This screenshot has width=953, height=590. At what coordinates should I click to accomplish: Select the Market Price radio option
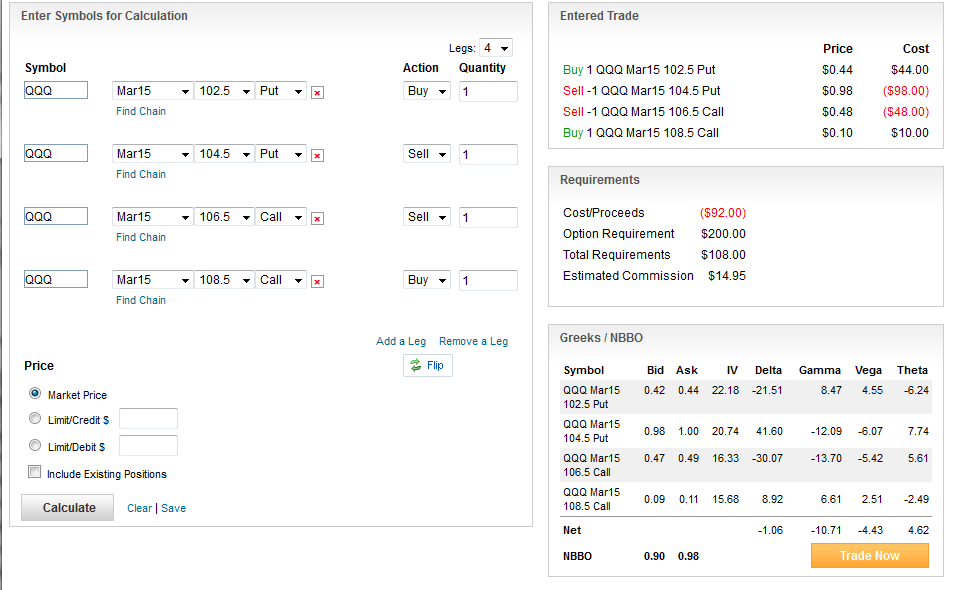tap(36, 394)
